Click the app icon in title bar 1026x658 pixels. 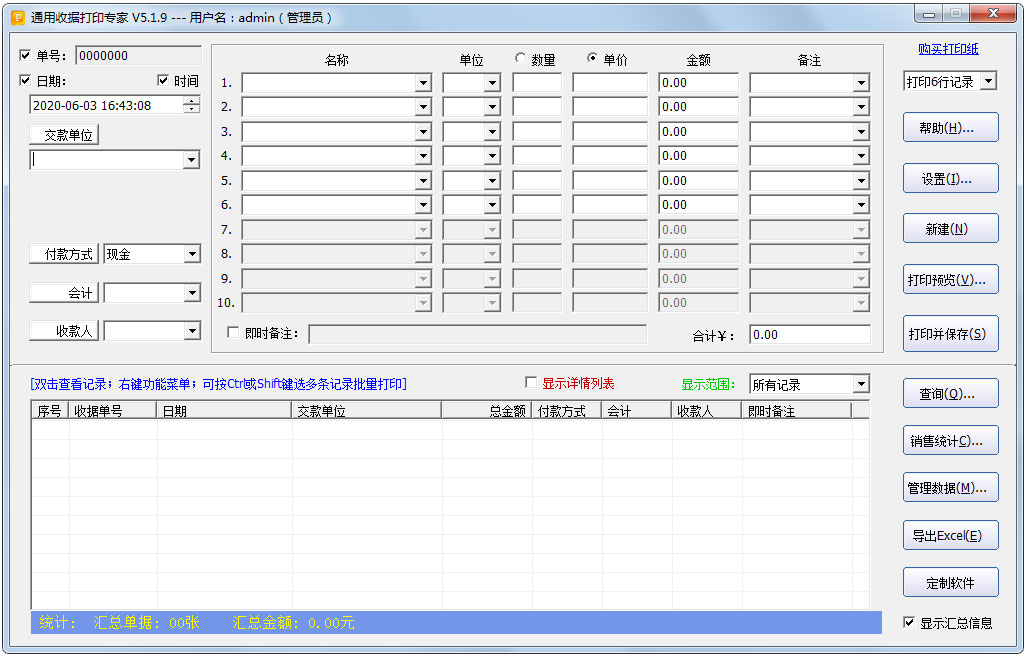17,18
